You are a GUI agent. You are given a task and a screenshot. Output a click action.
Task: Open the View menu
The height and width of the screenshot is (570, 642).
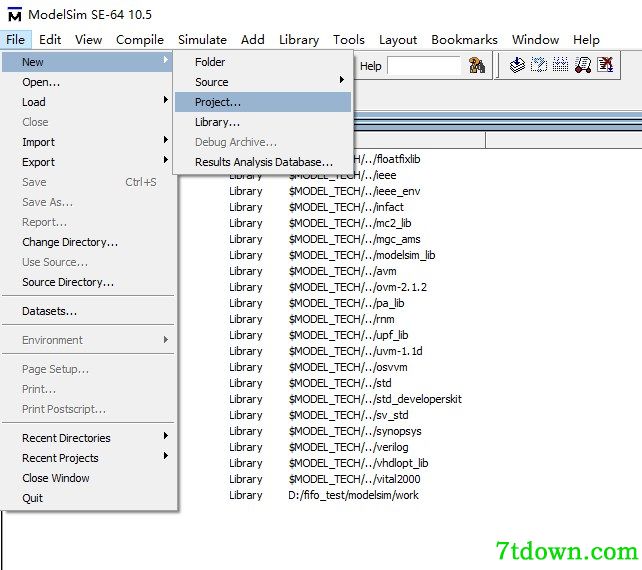[88, 40]
